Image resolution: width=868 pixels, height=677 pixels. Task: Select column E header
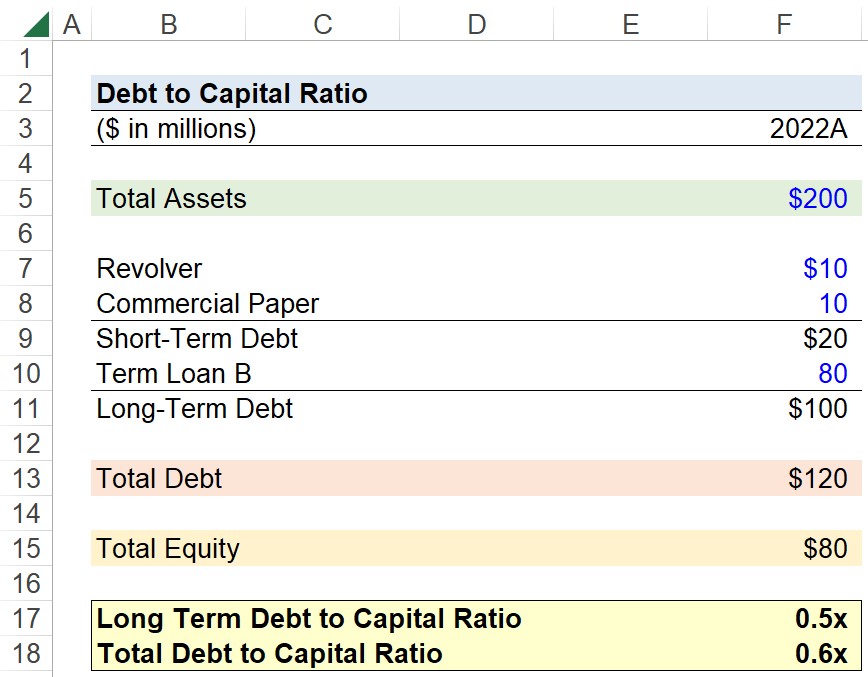[631, 25]
